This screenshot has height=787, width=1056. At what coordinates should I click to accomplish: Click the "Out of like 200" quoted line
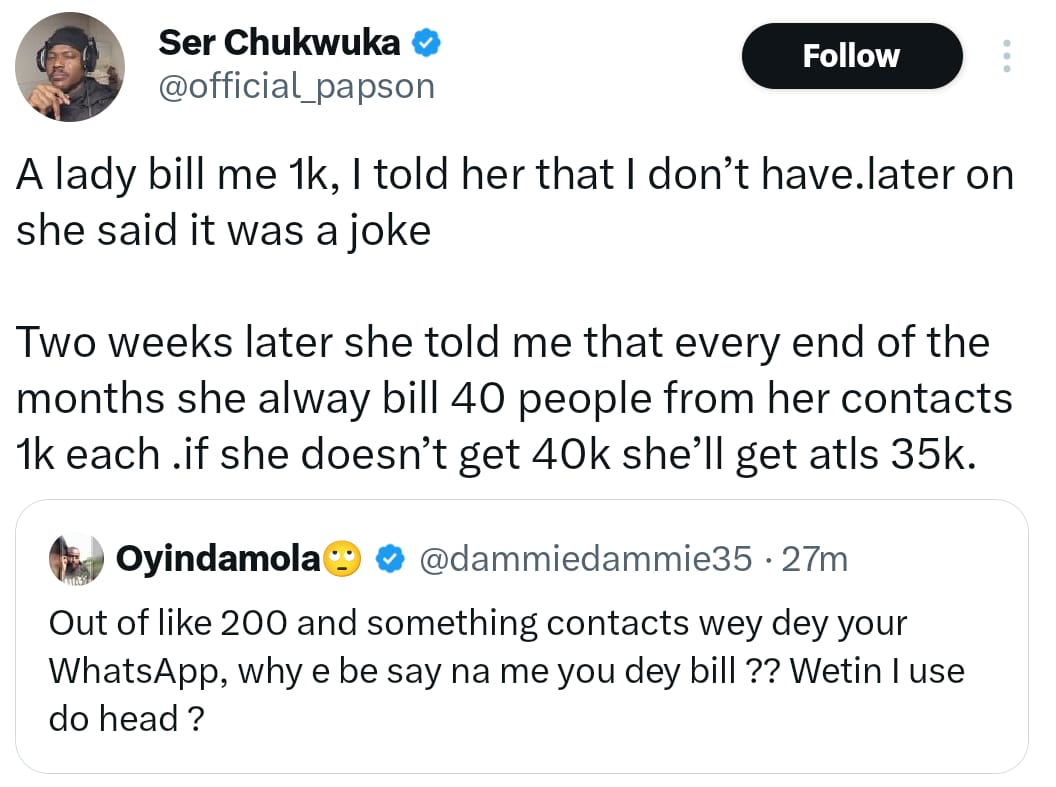point(478,623)
